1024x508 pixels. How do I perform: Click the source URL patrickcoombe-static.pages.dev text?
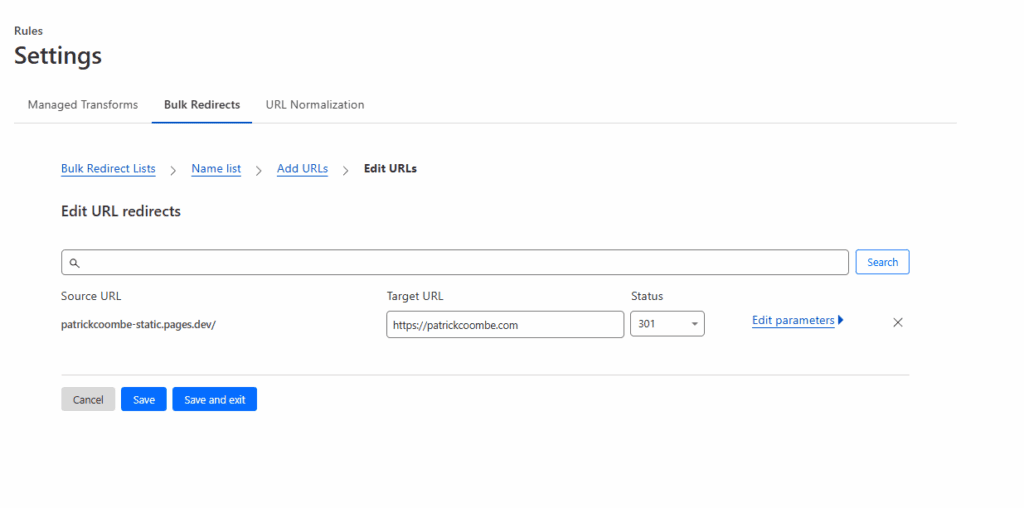point(138,324)
